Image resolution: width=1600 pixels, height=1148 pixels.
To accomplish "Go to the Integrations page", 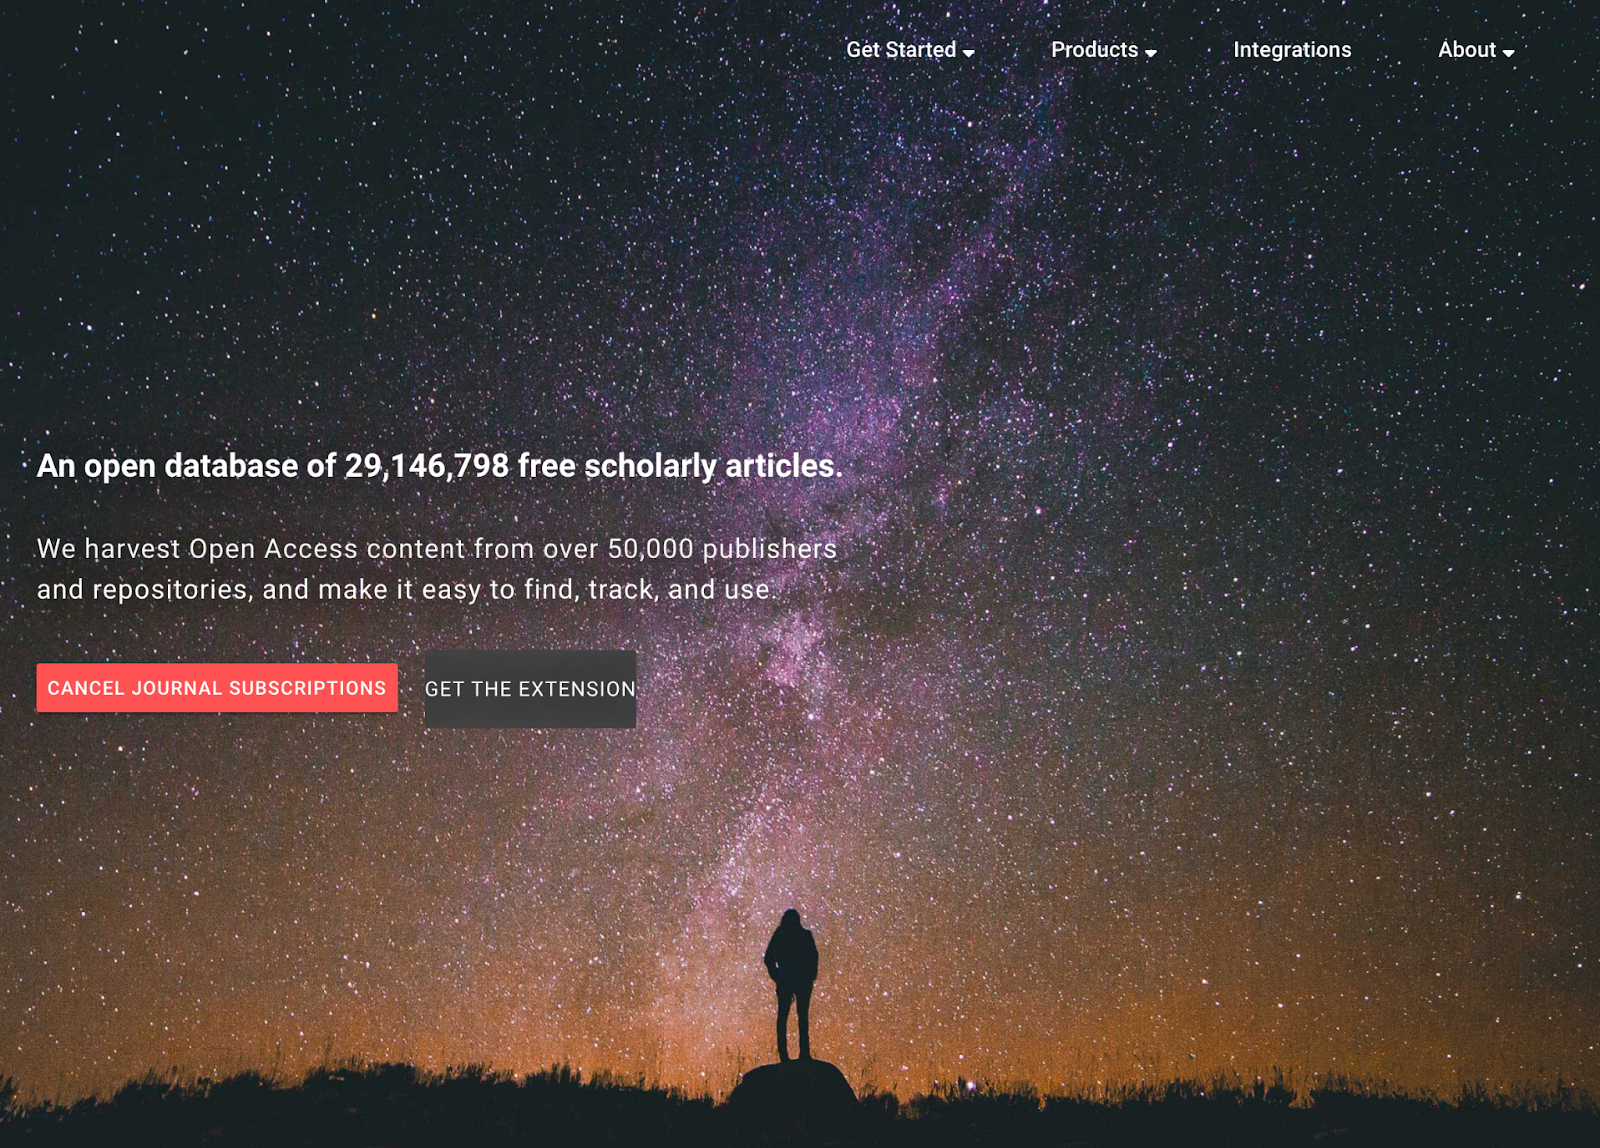I will [1292, 50].
